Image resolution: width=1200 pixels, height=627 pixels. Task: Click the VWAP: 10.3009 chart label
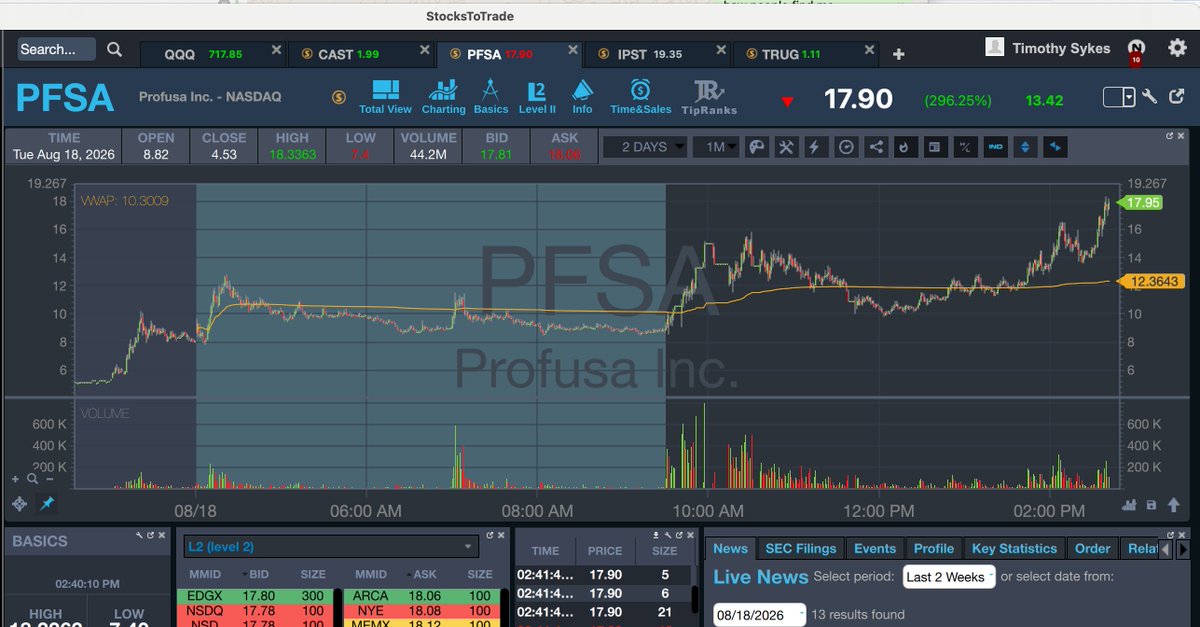(x=125, y=201)
